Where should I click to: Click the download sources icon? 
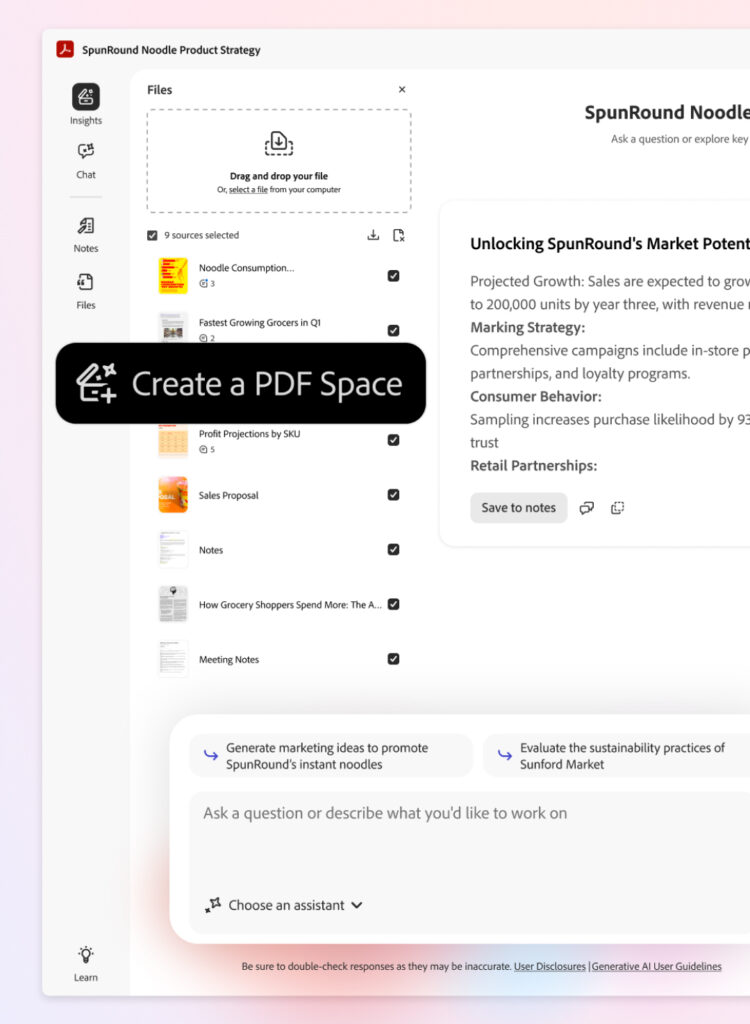[x=373, y=236]
